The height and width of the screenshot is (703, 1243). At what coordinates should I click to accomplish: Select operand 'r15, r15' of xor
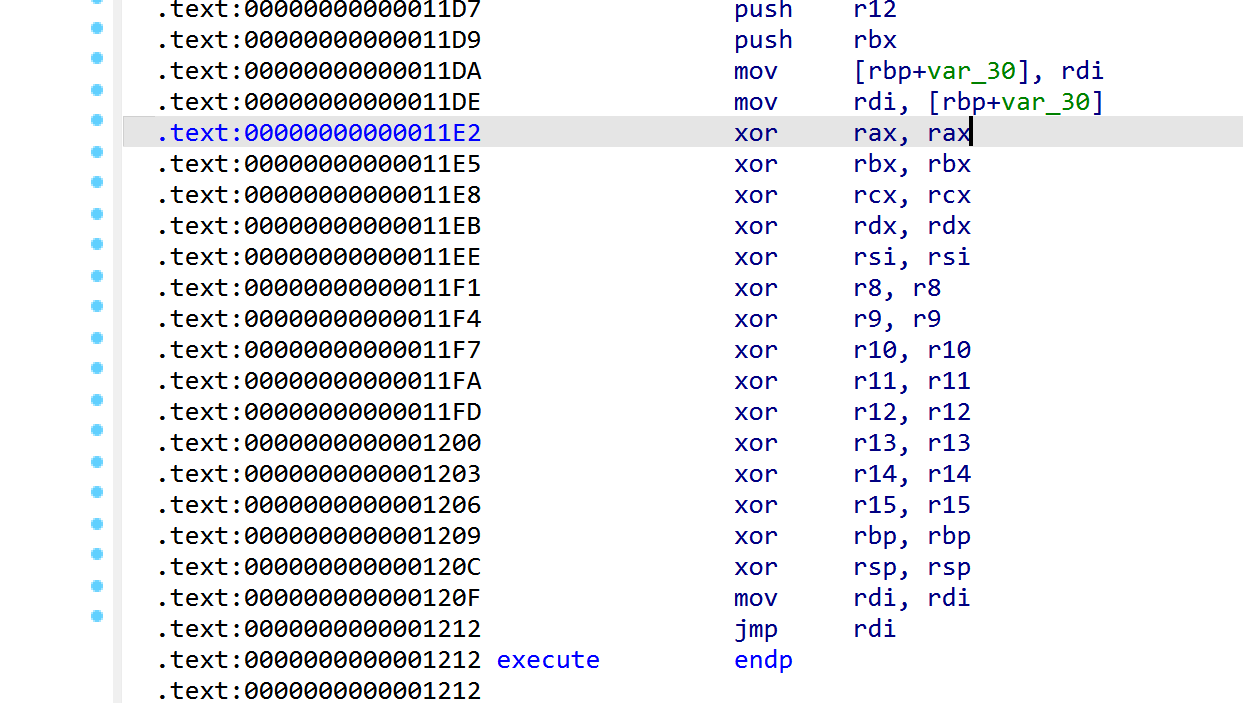906,505
